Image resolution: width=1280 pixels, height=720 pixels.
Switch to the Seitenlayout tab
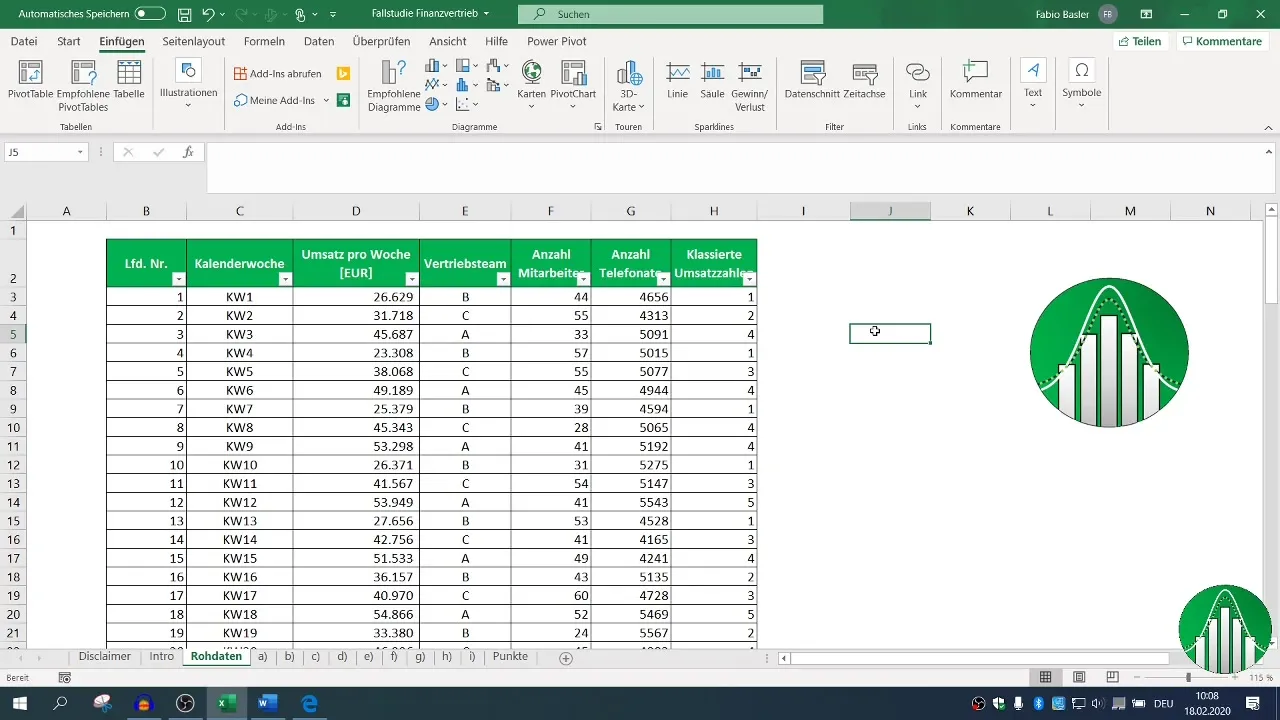coord(194,41)
